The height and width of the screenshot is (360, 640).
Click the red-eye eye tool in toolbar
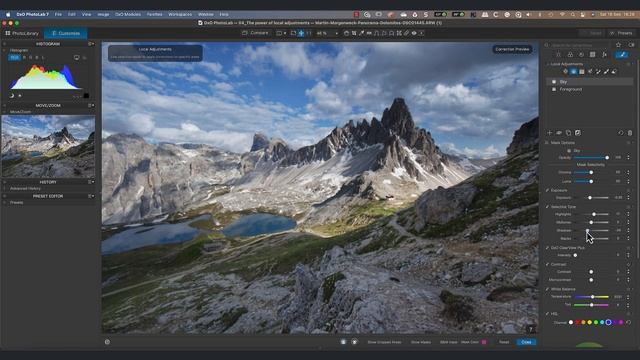[414, 33]
